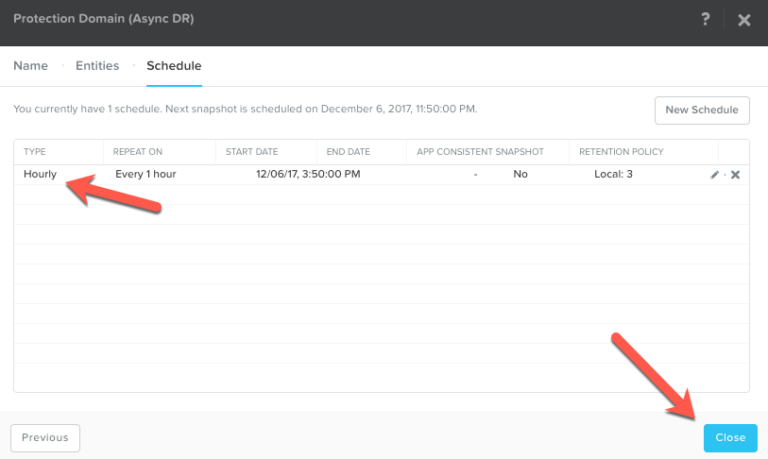768x459 pixels.
Task: Open the help question mark icon
Action: 705,19
